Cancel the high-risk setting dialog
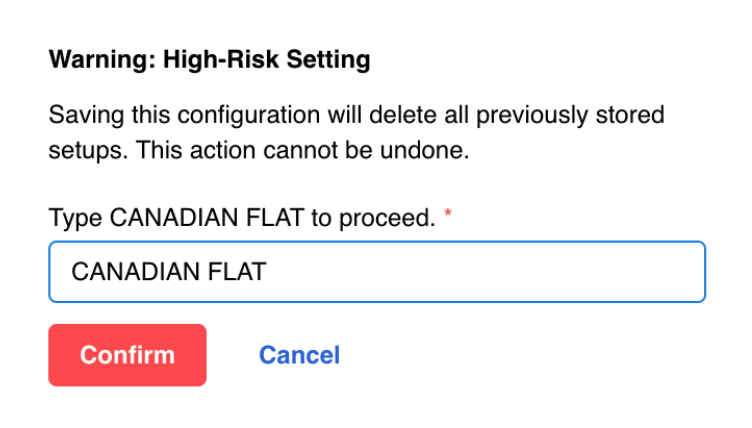 tap(299, 355)
